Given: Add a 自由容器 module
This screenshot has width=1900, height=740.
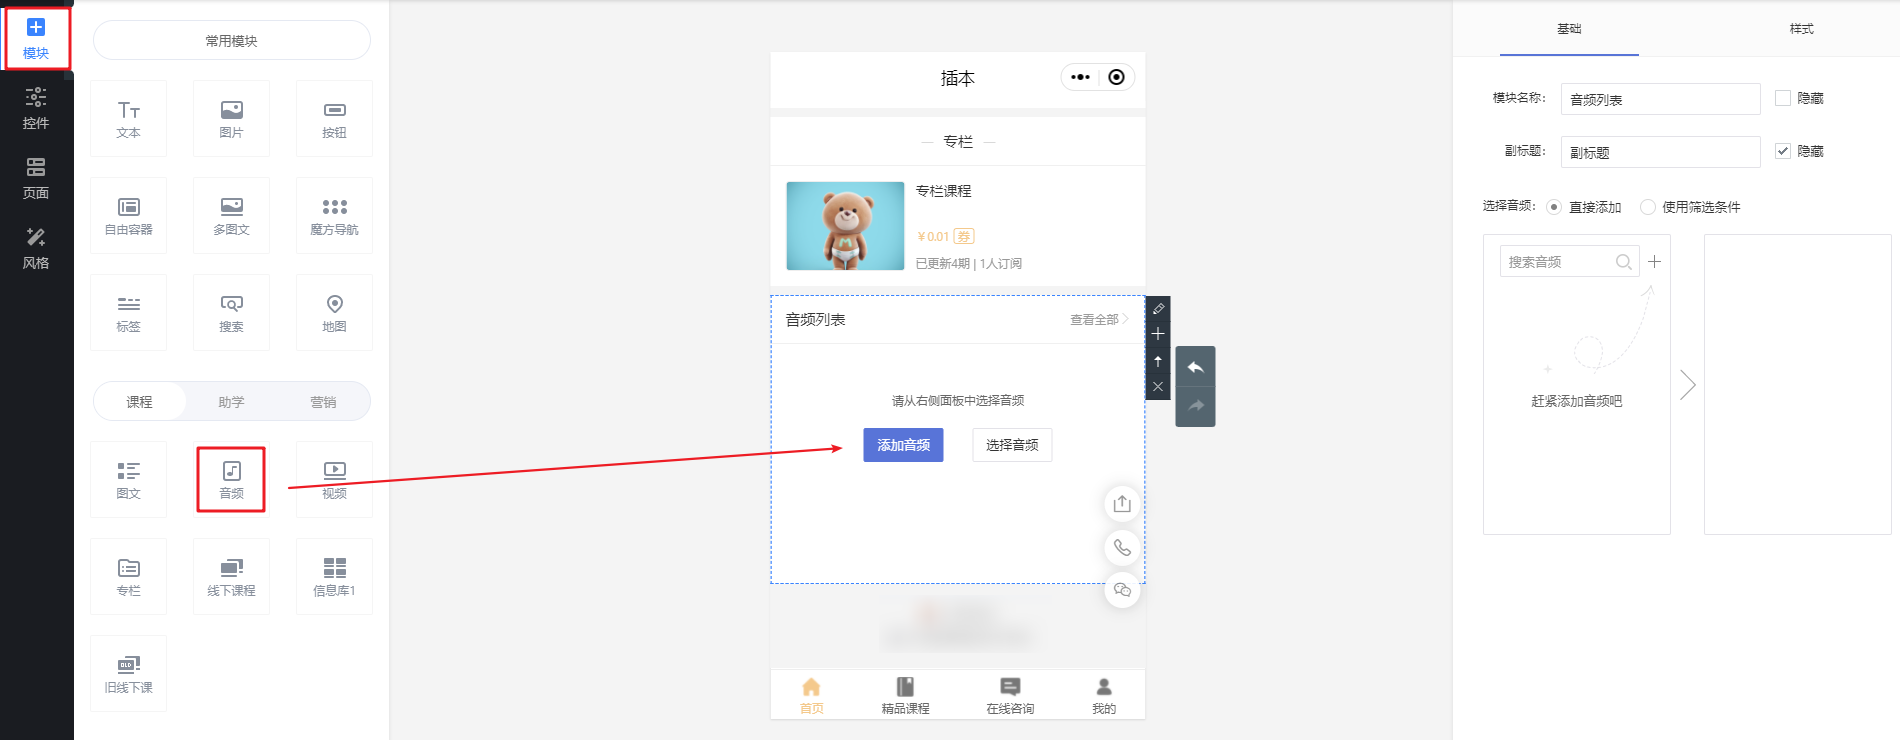Looking at the screenshot, I should click(x=129, y=216).
